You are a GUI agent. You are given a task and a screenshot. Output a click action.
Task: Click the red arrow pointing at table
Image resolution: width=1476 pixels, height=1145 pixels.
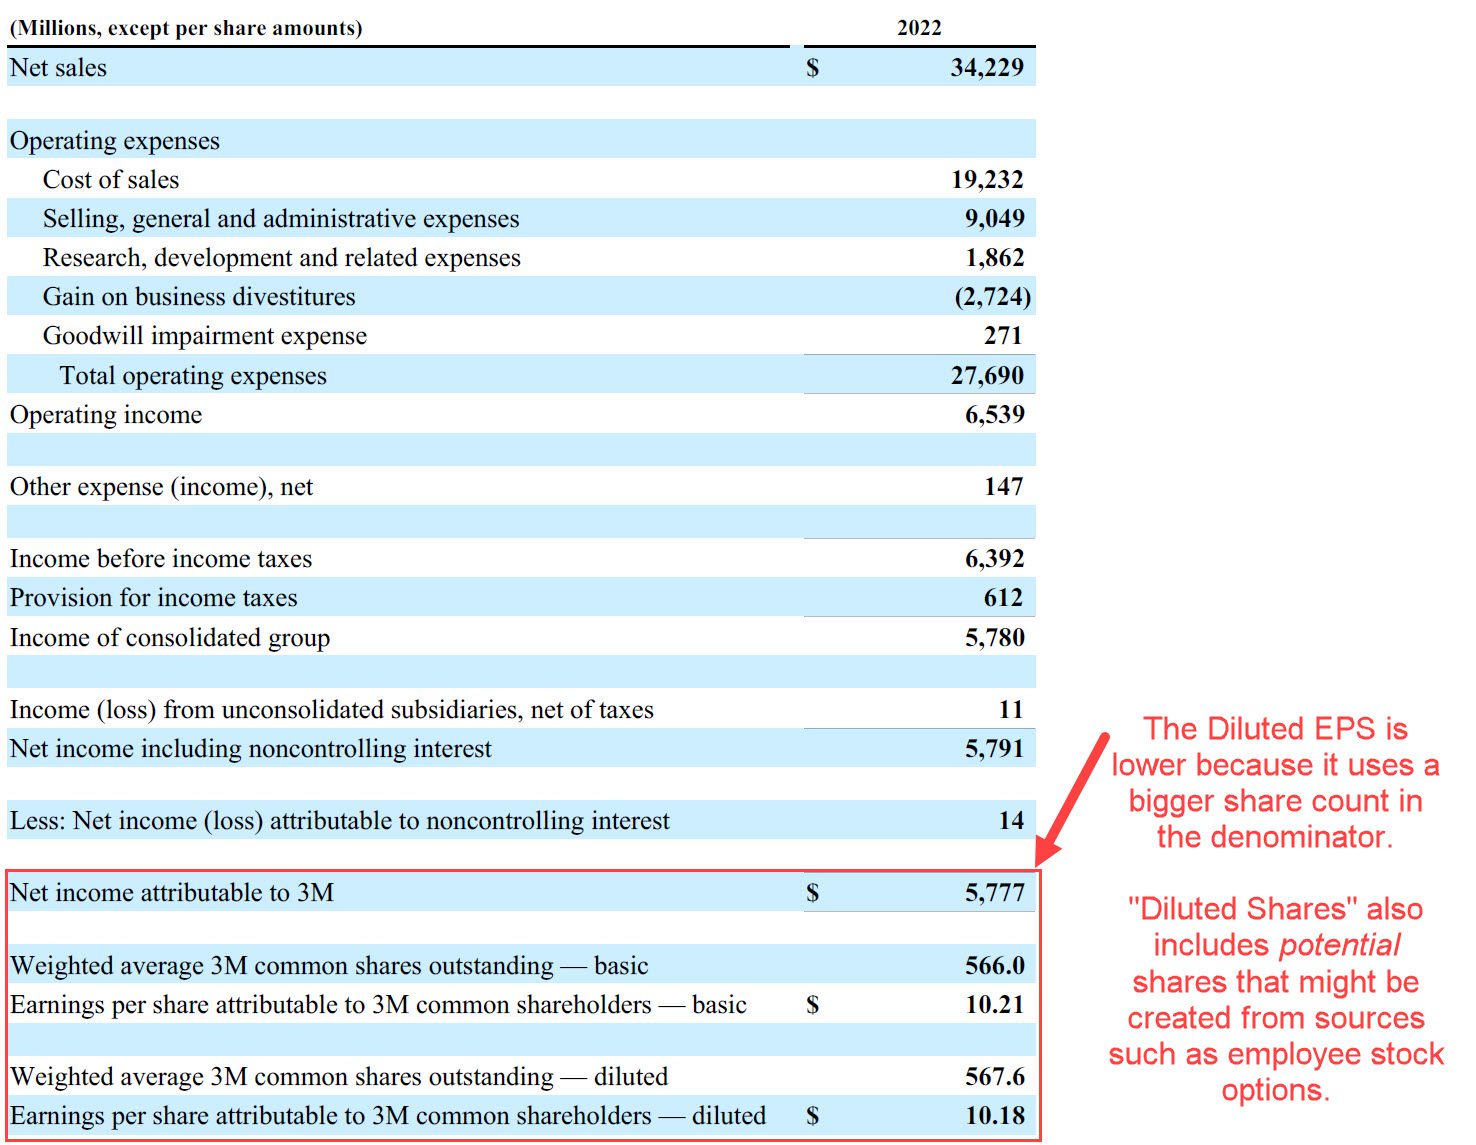coord(1071,801)
